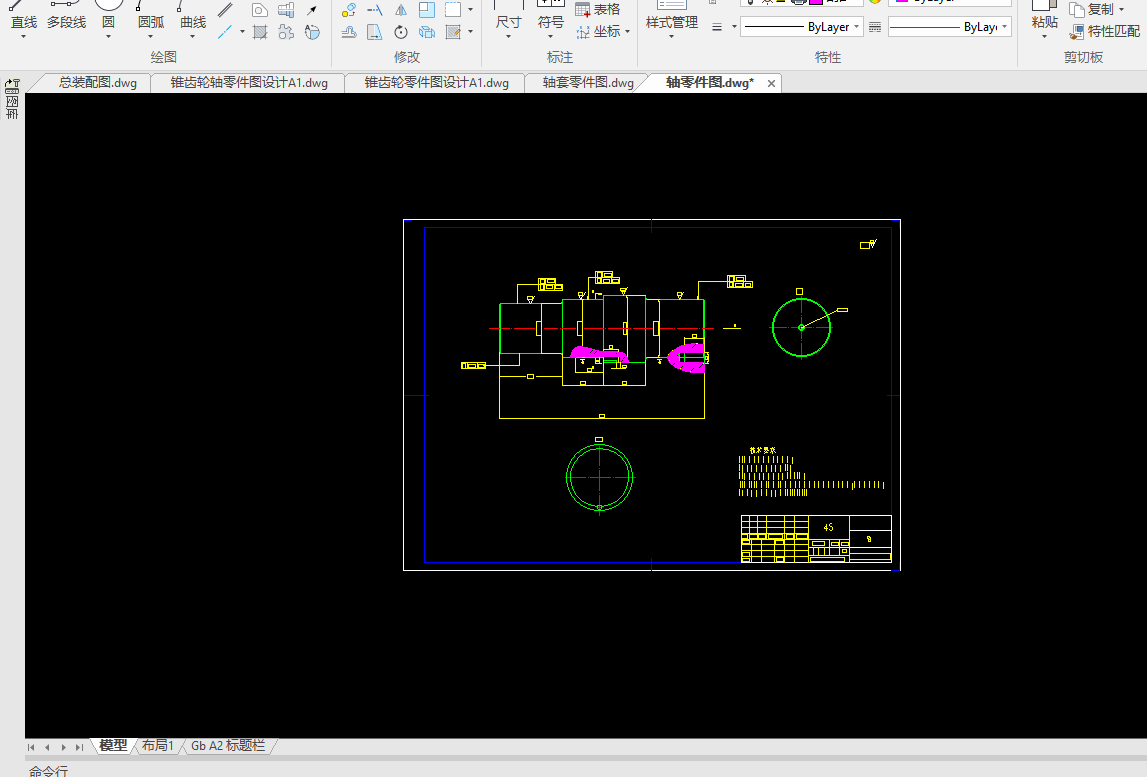Viewport: 1147px width, 777px height.
Task: Click the 复制 copy icon
Action: (1077, 9)
